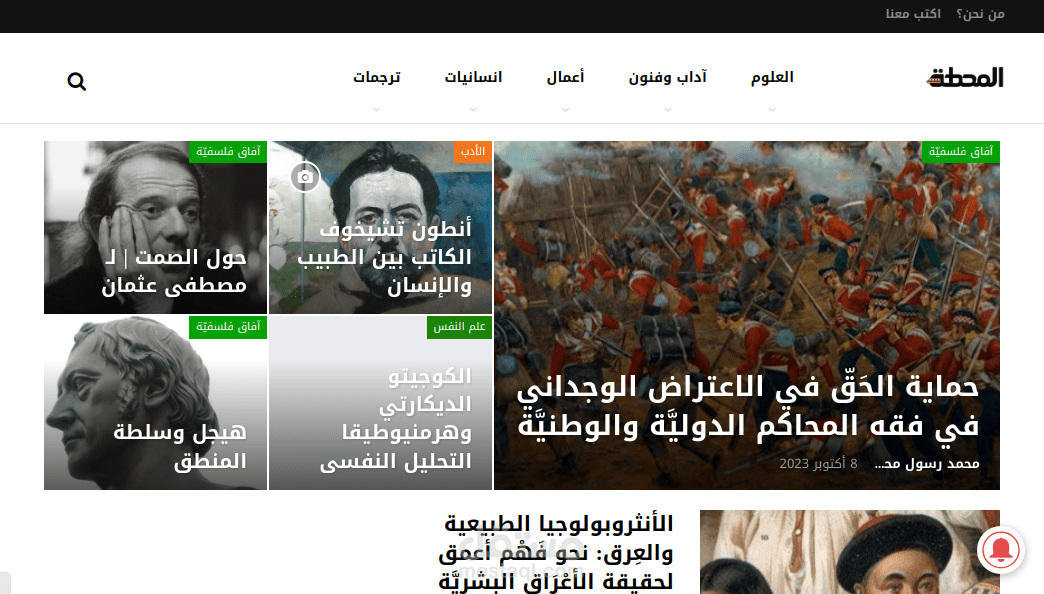Open the آداب وفنون menu item
Viewport: 1044px width, 594px height.
pyautogui.click(x=668, y=77)
